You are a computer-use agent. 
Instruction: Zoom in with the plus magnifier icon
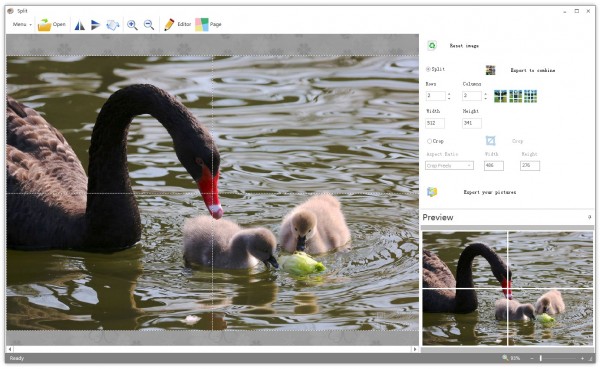pos(132,25)
